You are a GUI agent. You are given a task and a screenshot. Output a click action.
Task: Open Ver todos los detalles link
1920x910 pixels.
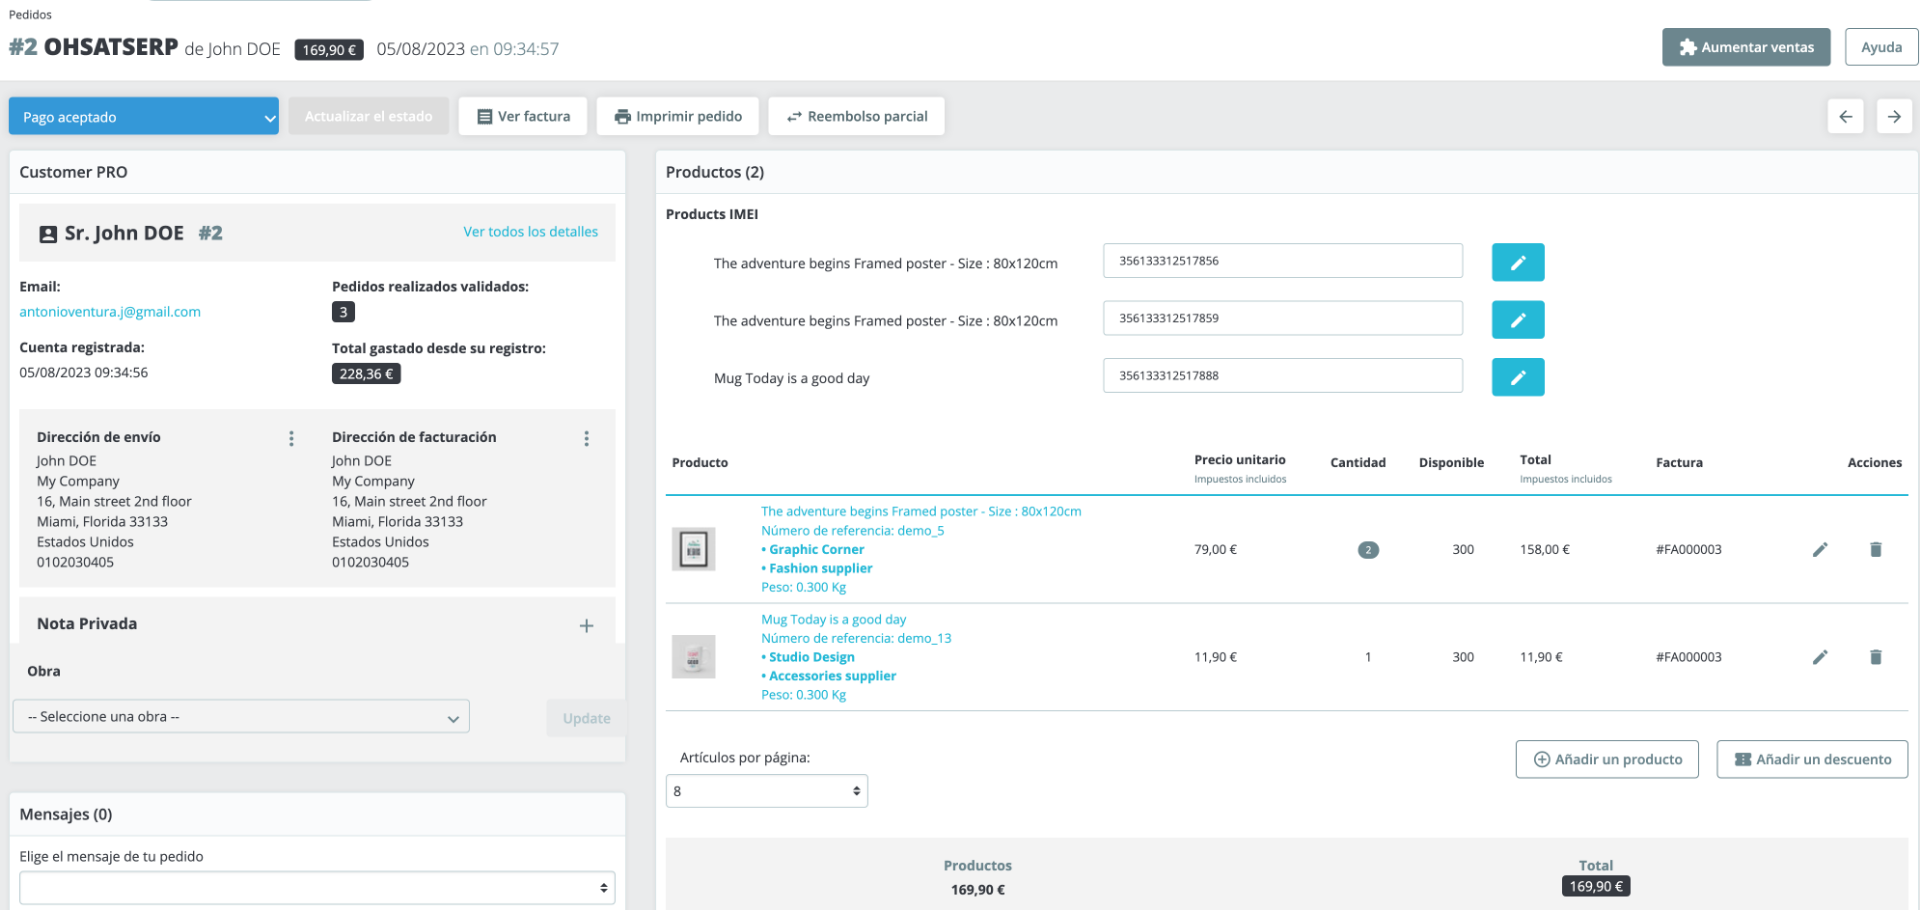coord(530,231)
